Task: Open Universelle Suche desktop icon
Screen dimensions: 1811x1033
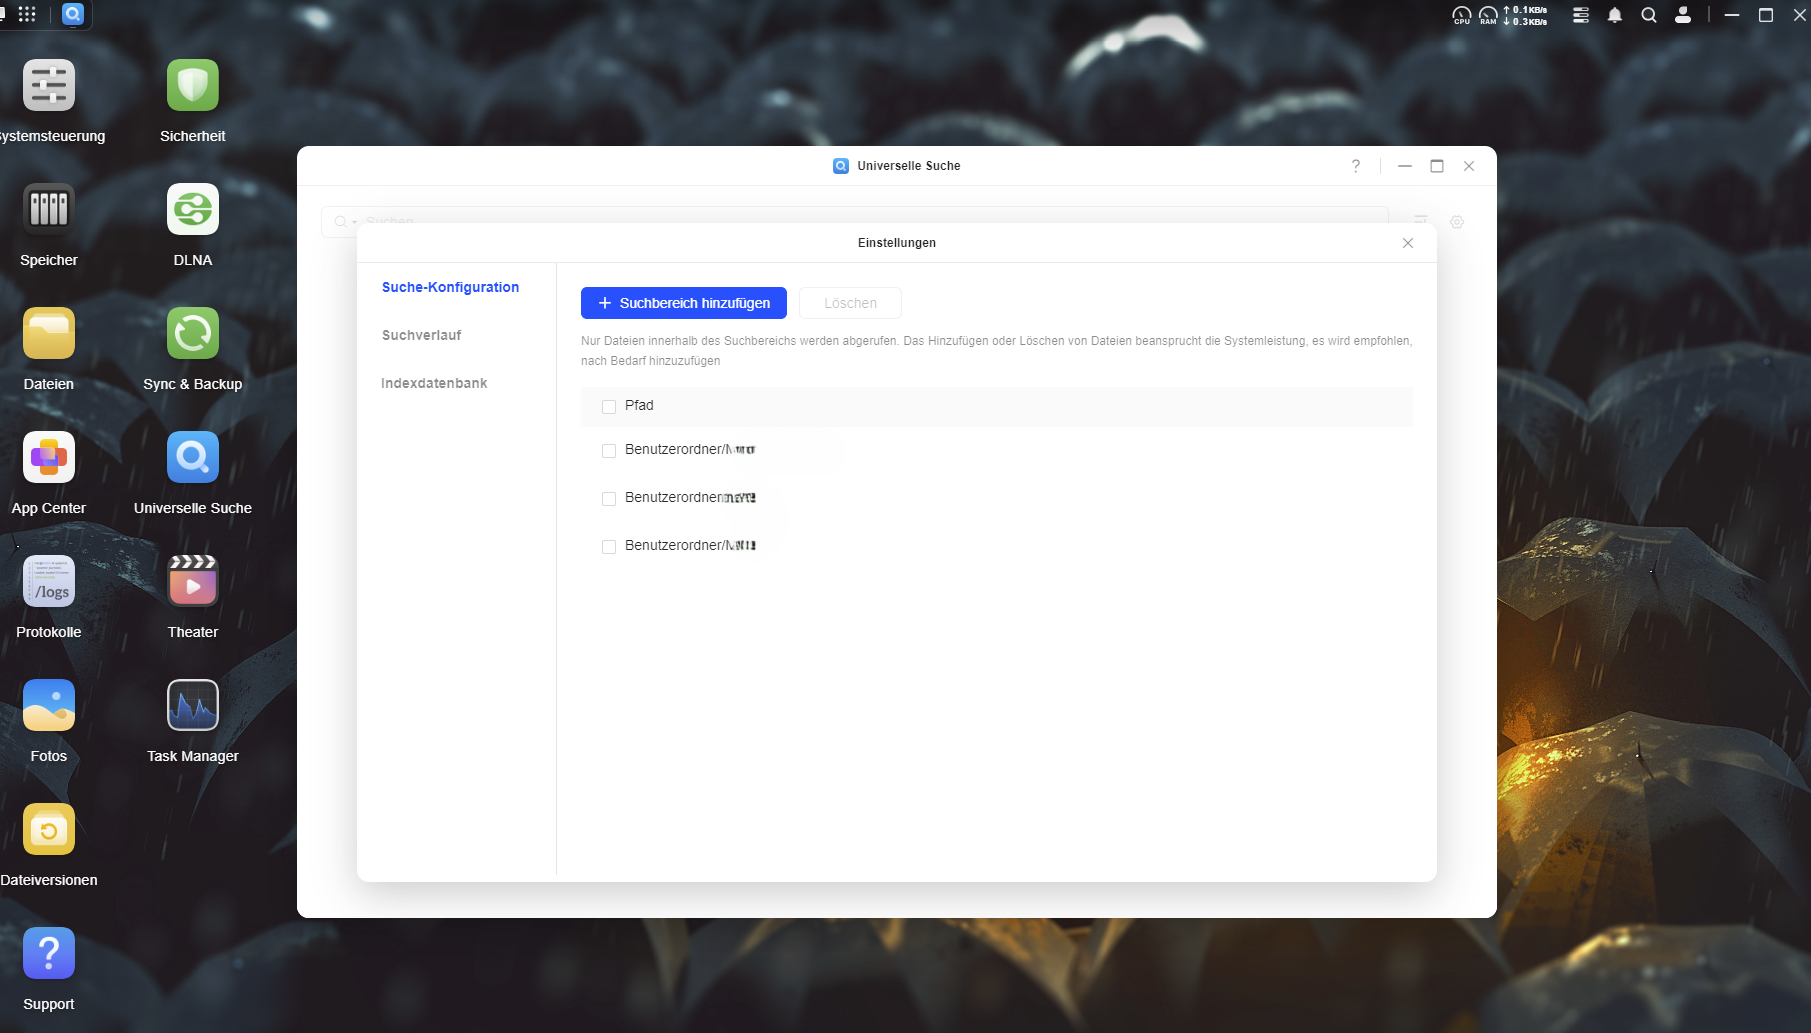Action: (193, 457)
